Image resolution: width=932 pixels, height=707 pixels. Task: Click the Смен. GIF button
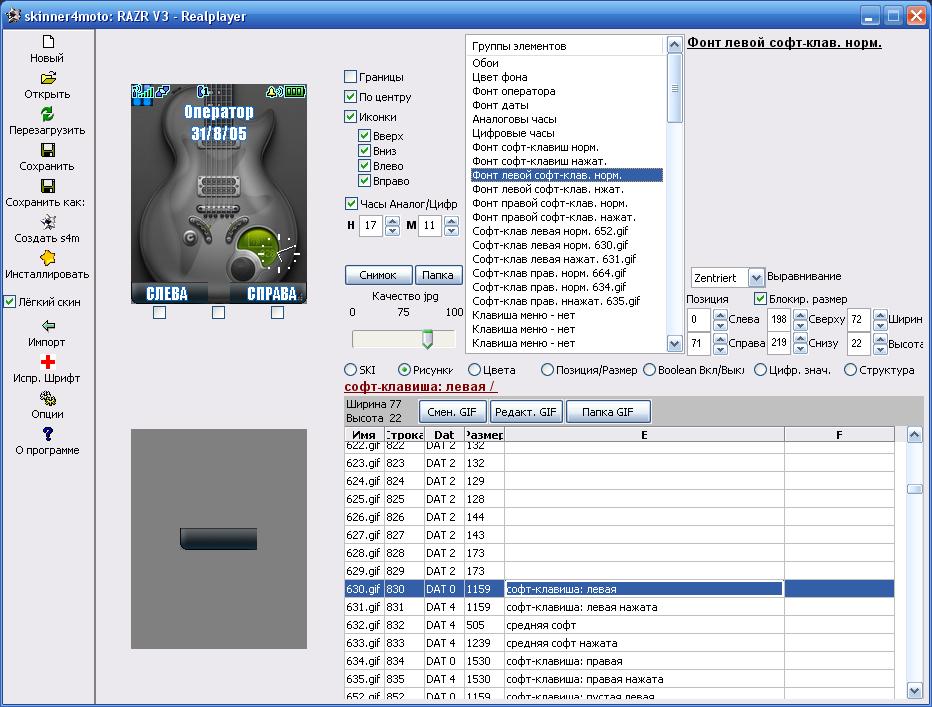tap(452, 411)
